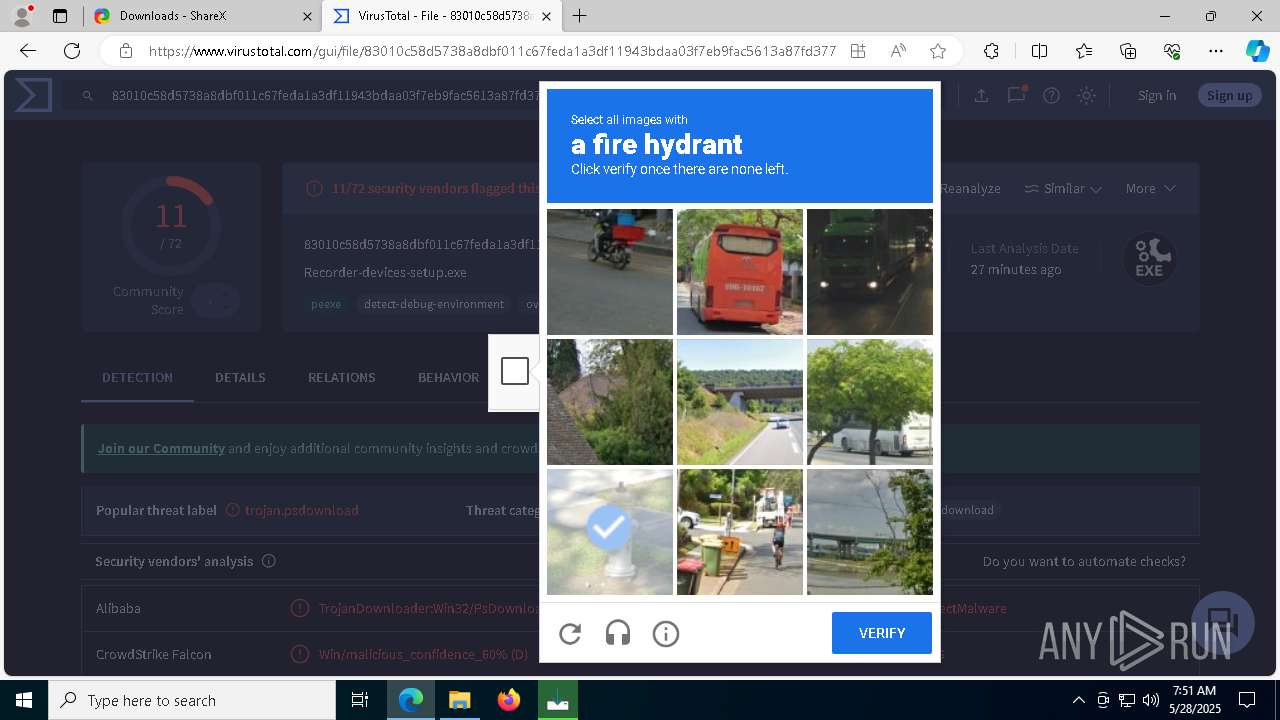Open the tab actions menu icon
The image size is (1280, 720).
point(60,16)
